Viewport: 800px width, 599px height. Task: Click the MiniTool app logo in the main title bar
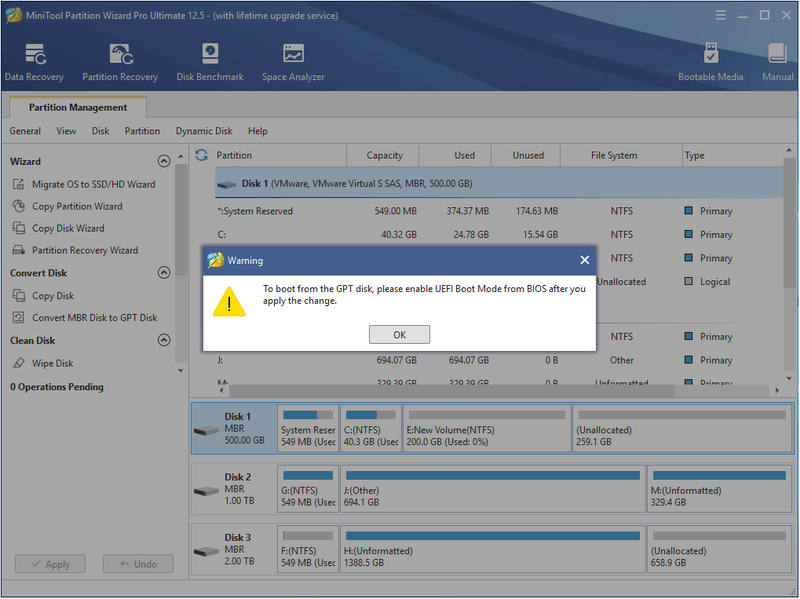pyautogui.click(x=14, y=15)
